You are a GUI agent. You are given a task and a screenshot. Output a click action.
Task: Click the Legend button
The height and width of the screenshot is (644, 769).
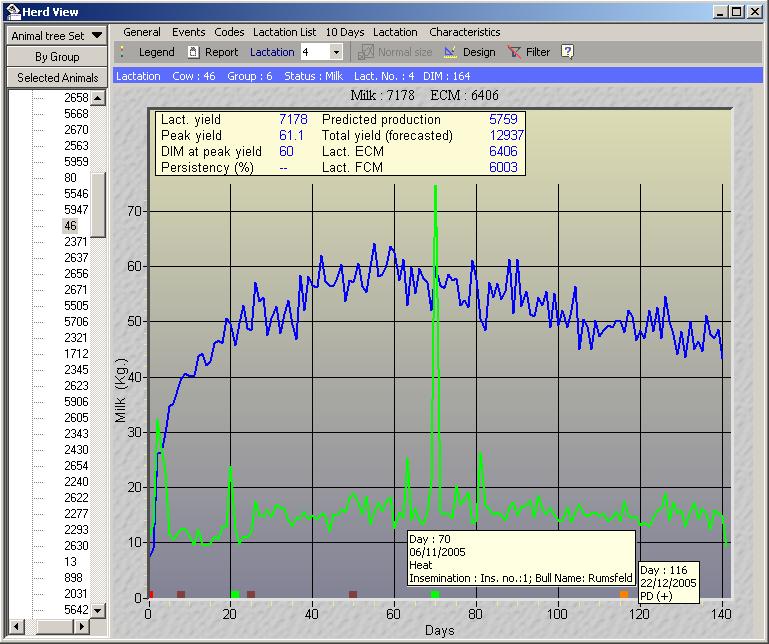click(x=156, y=52)
